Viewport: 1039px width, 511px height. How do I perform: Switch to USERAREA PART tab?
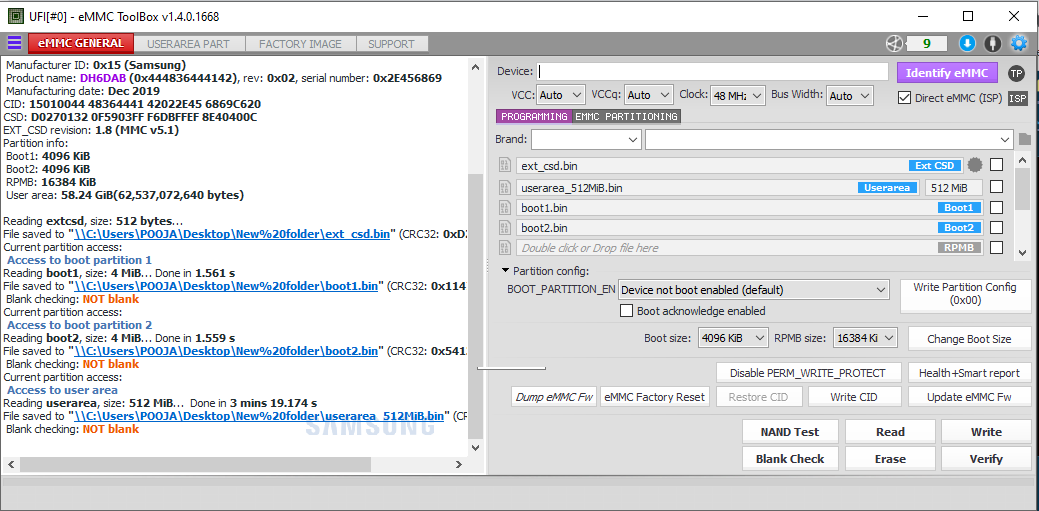(189, 44)
